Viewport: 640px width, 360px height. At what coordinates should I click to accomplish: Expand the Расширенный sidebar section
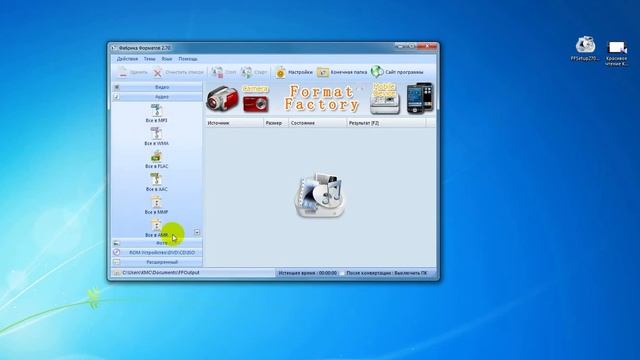[157, 262]
